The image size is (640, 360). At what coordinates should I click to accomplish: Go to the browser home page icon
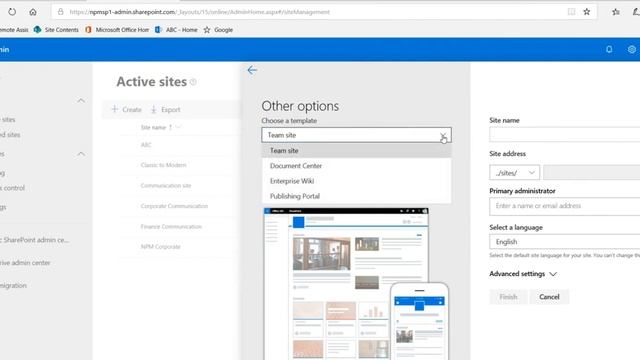33,12
